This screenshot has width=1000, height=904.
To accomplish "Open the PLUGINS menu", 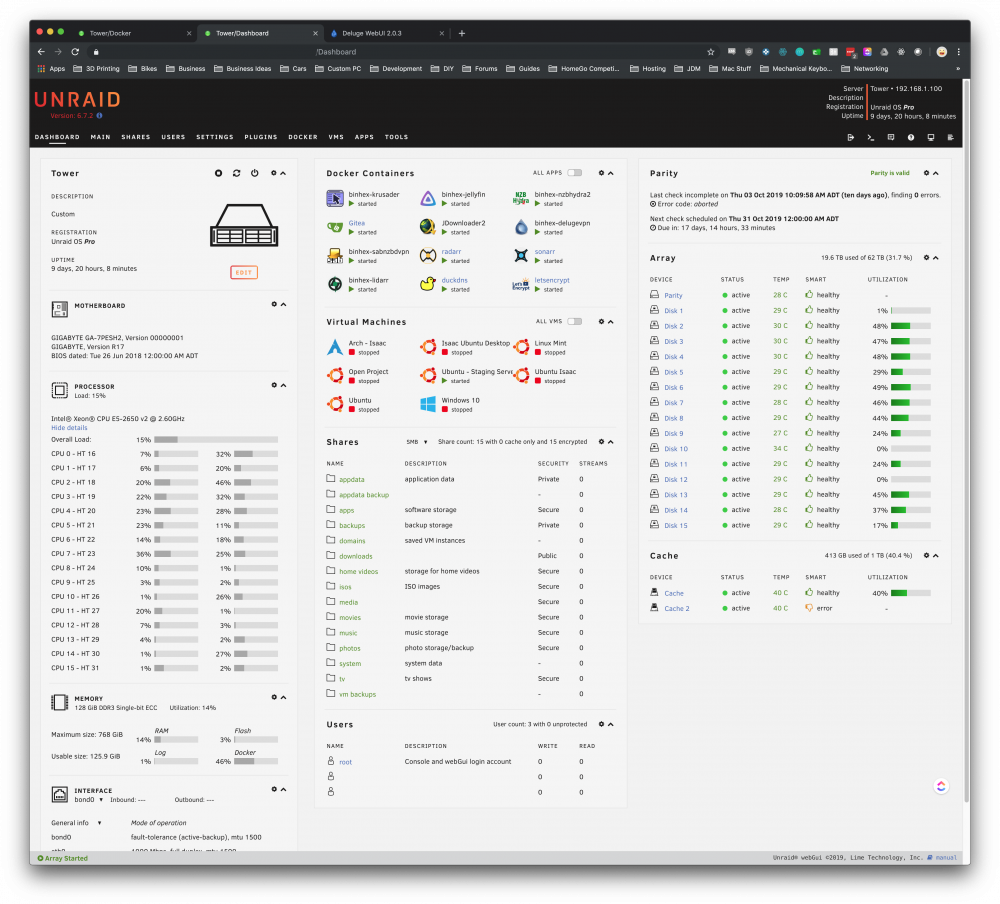I will 261,137.
